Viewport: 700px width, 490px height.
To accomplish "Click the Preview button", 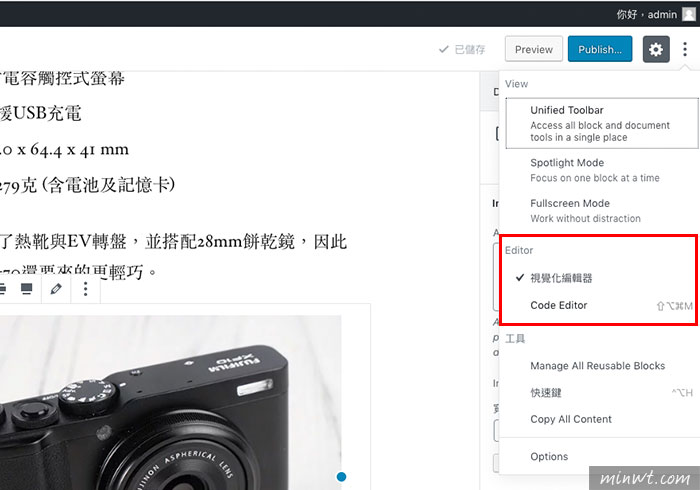I will click(533, 49).
